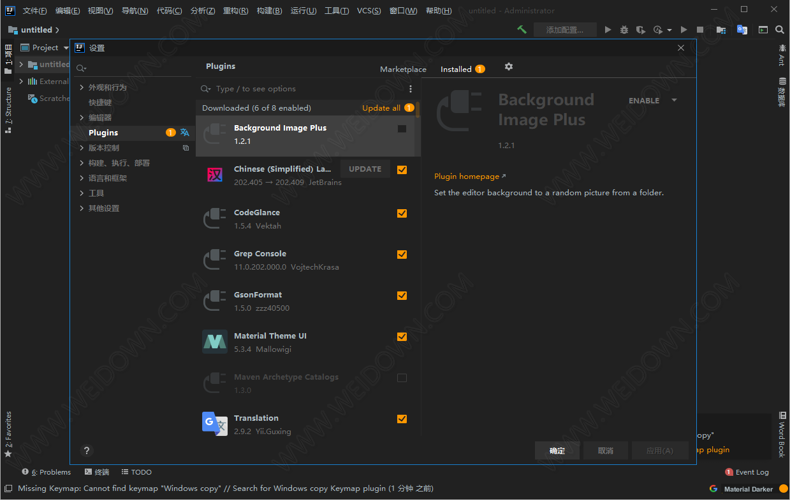Expand the 其他设置 settings category
The image size is (790, 500).
82,208
